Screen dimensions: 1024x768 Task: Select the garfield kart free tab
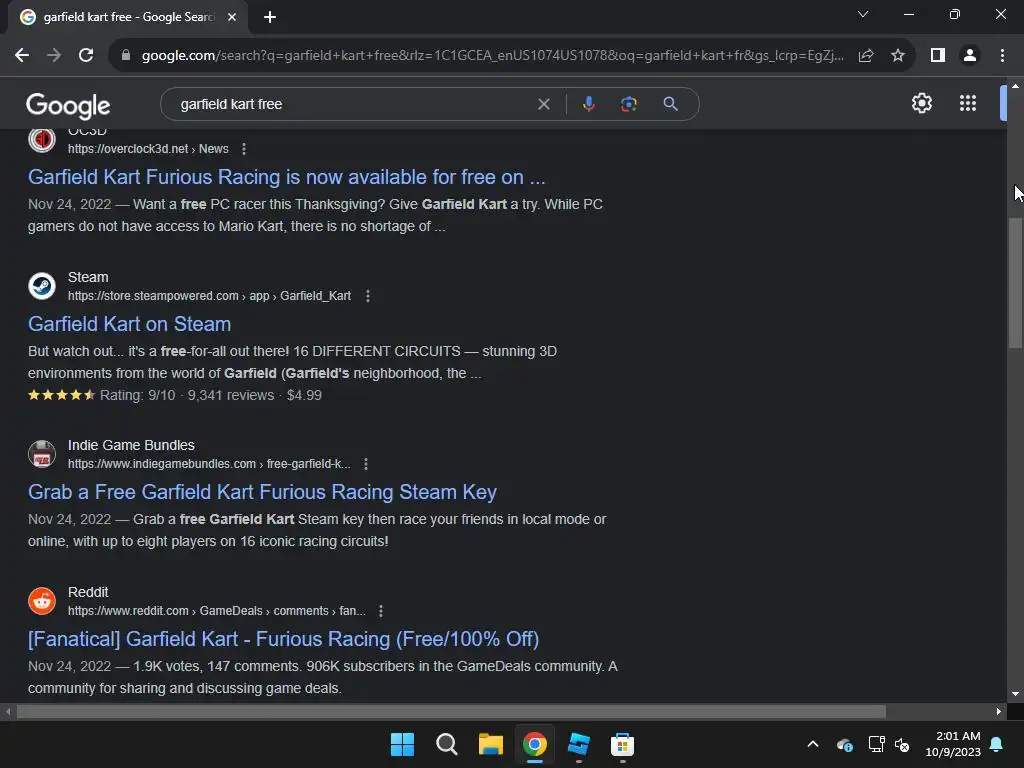(x=128, y=17)
